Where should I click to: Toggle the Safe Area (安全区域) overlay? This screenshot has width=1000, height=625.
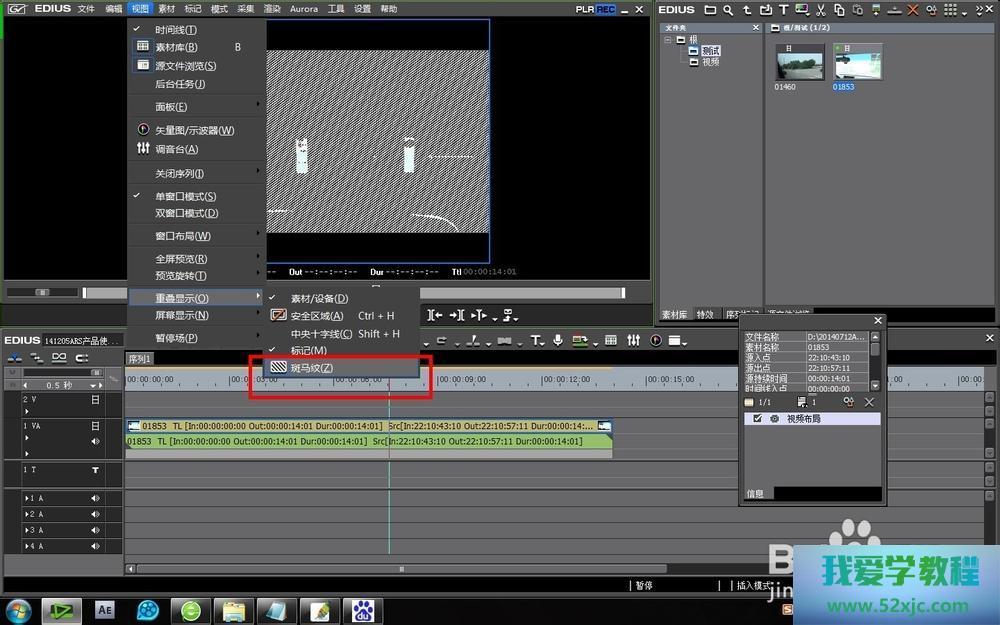(316, 316)
